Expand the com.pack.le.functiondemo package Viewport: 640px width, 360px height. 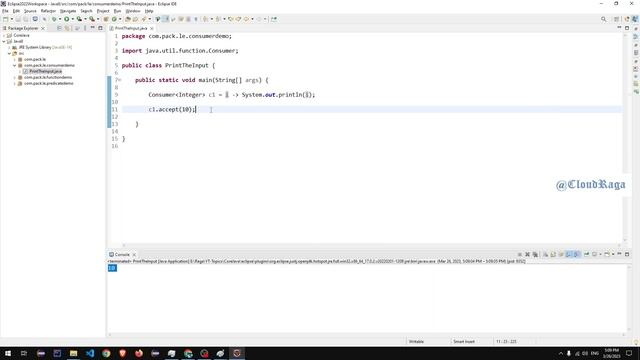tap(15, 77)
